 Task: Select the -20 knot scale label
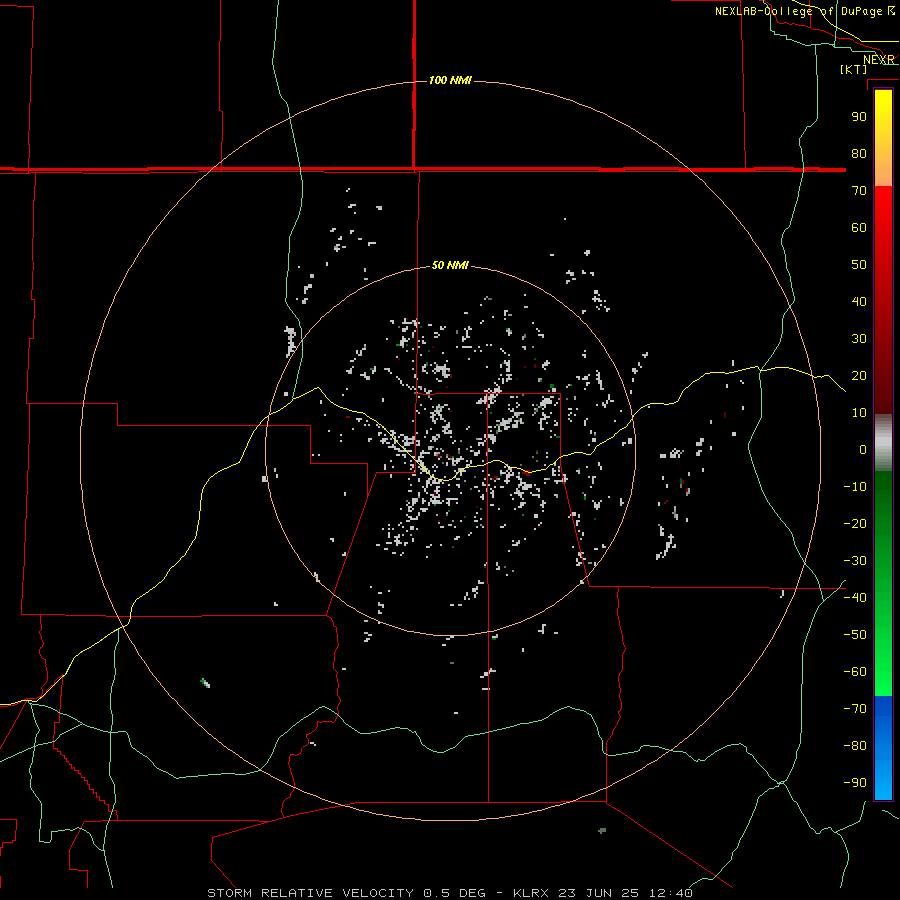(855, 523)
